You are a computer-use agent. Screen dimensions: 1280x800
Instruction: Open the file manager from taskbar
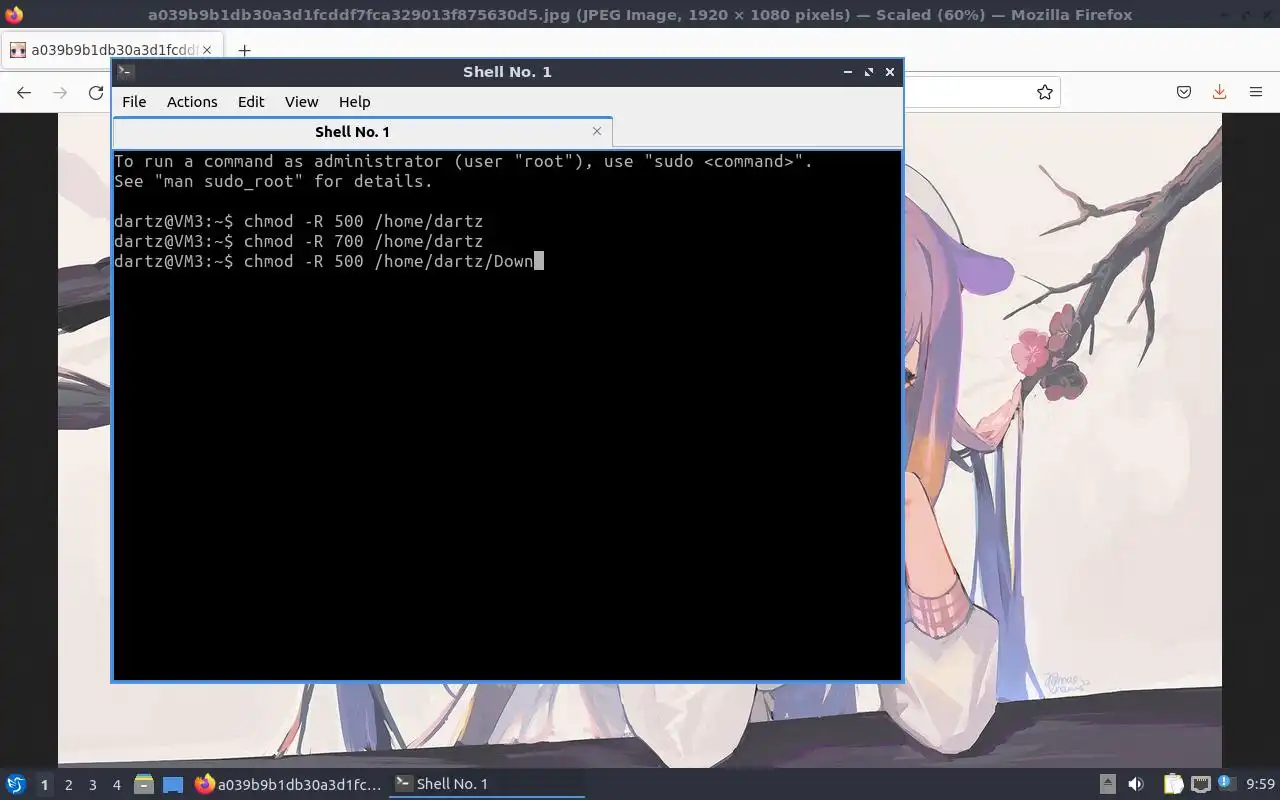pyautogui.click(x=144, y=784)
